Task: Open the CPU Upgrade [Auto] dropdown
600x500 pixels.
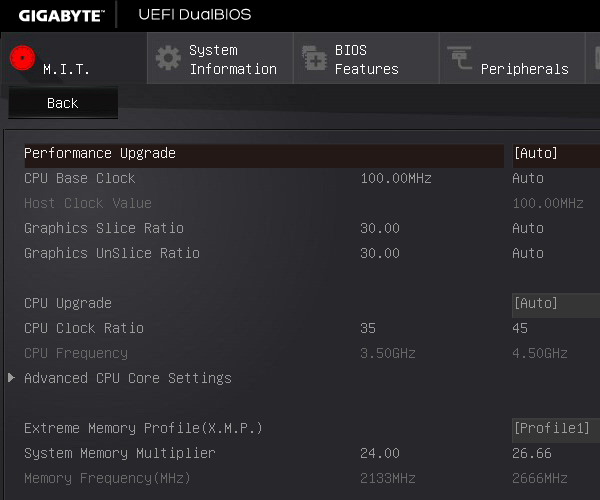Action: pos(556,305)
